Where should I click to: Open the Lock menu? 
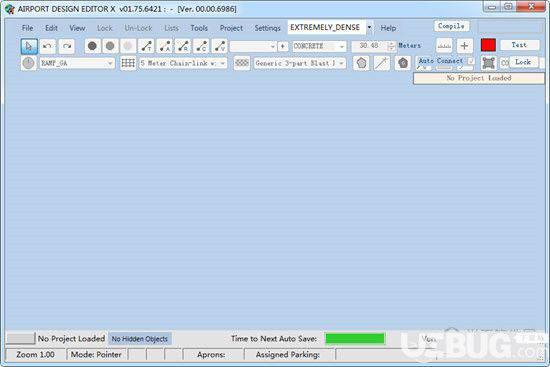(x=105, y=28)
